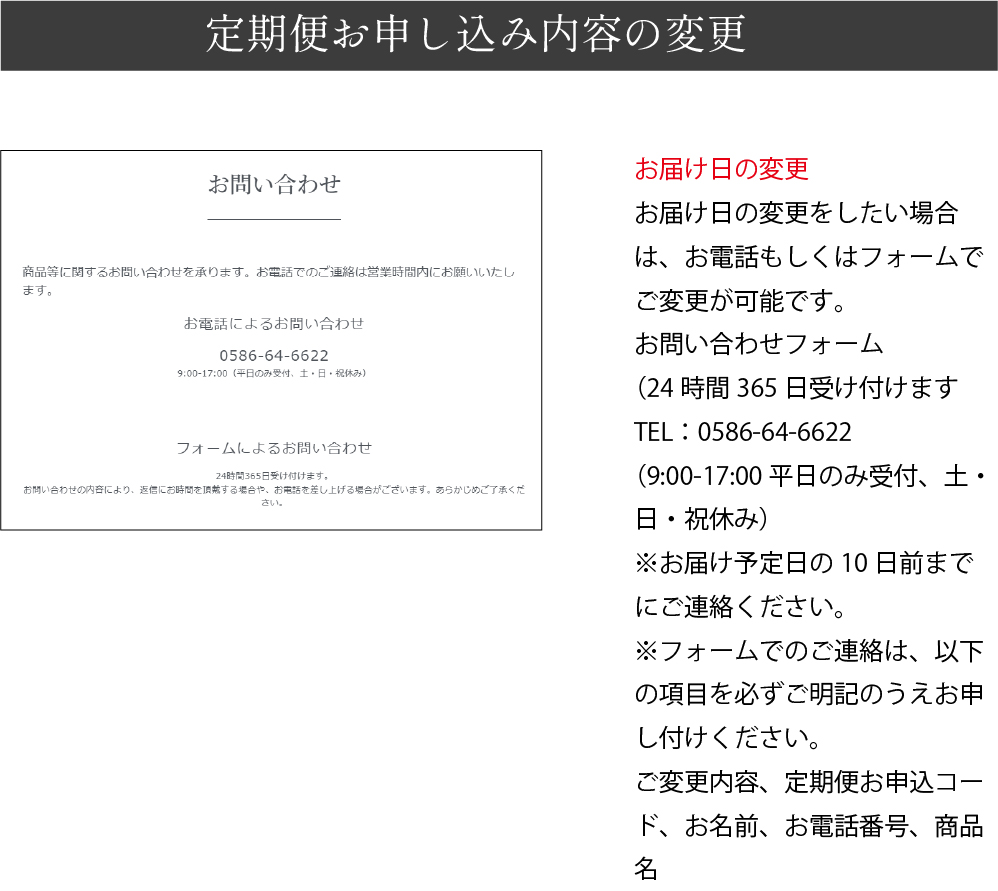
Task: Click the TEL：0586-64-6622 phone line
Action: [742, 432]
